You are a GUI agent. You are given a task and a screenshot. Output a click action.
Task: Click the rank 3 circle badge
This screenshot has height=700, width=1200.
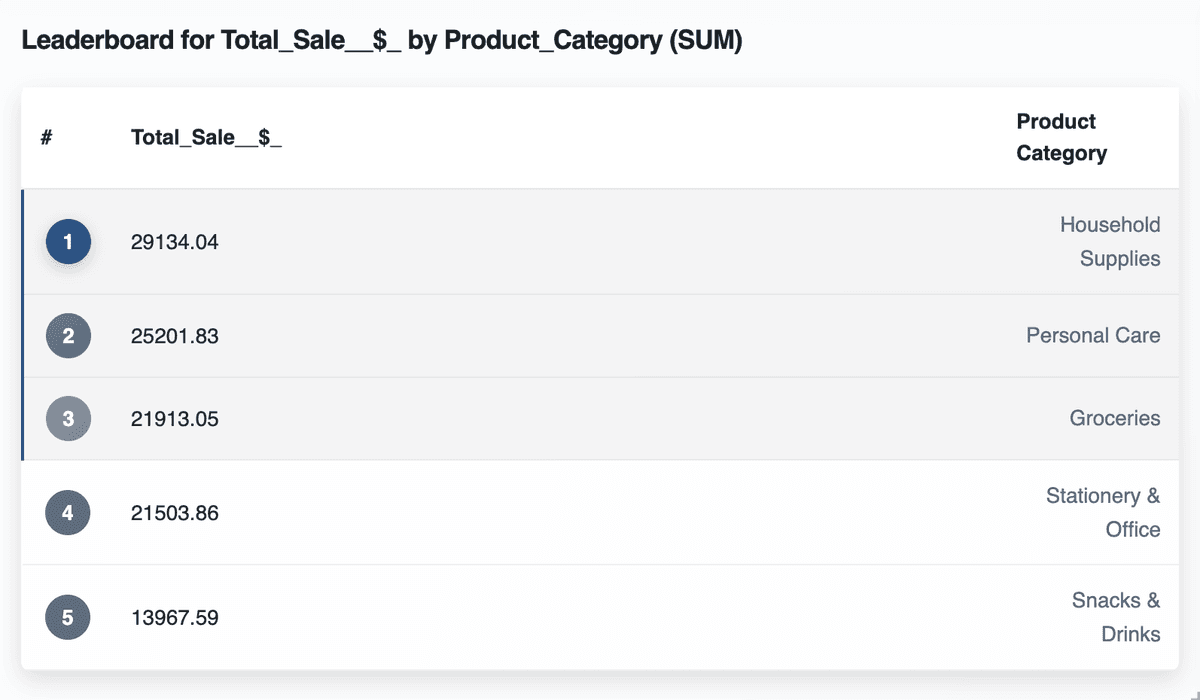pyautogui.click(x=68, y=419)
